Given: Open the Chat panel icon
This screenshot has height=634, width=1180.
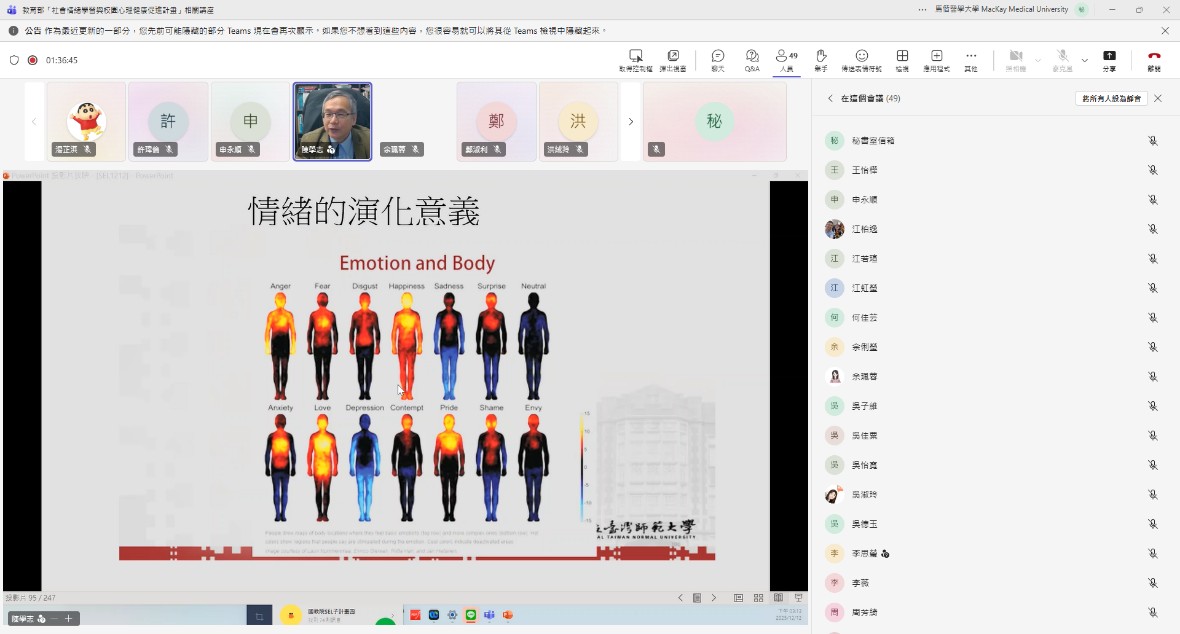Looking at the screenshot, I should point(718,58).
